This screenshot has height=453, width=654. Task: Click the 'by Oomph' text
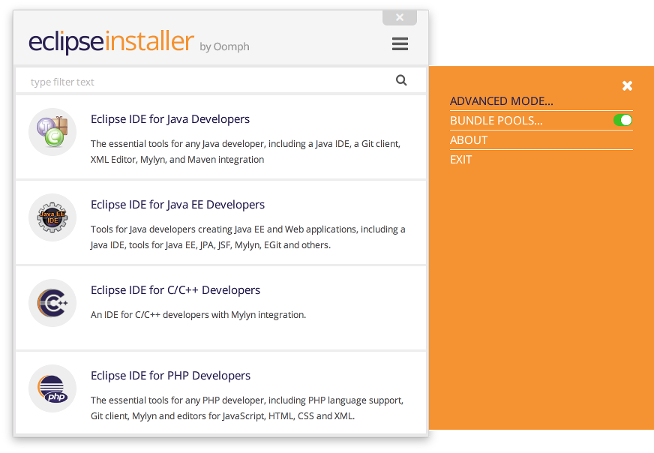pyautogui.click(x=224, y=46)
